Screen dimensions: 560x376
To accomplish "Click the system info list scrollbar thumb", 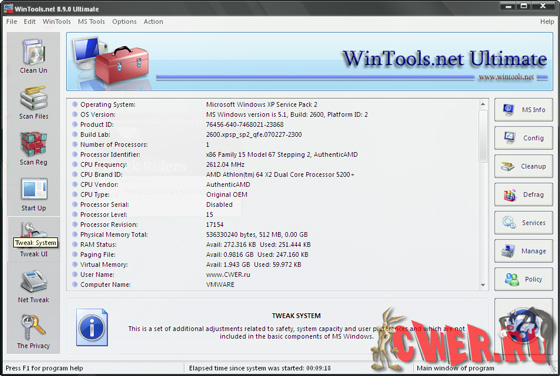I will coord(483,136).
